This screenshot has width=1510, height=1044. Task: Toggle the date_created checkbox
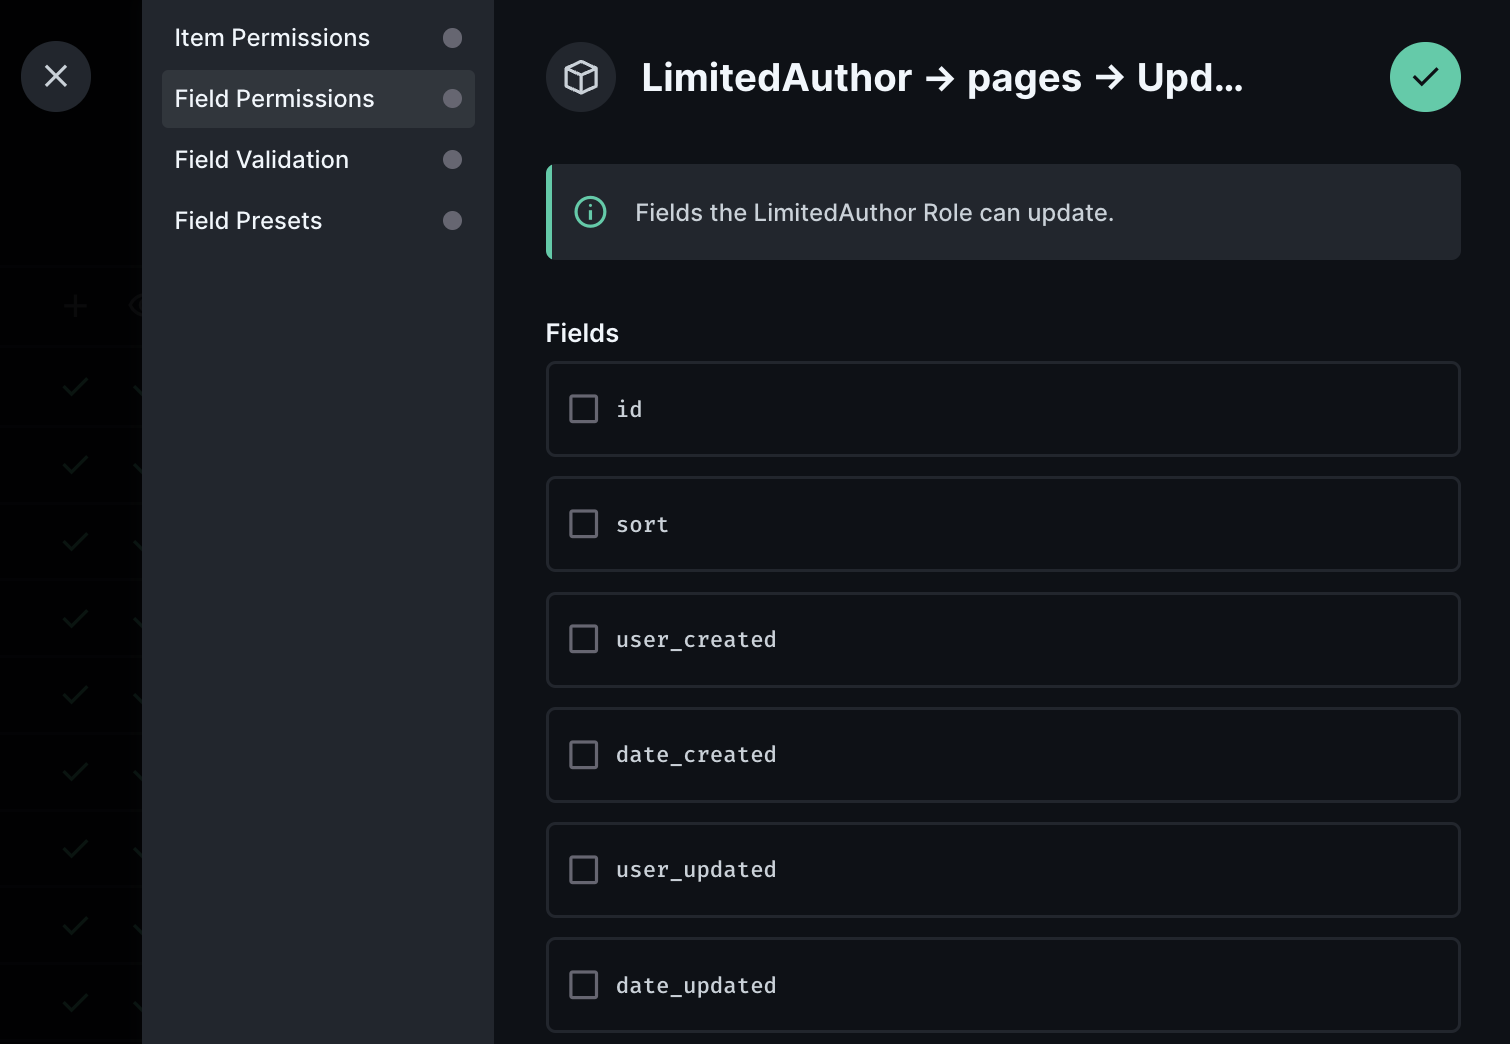point(584,755)
